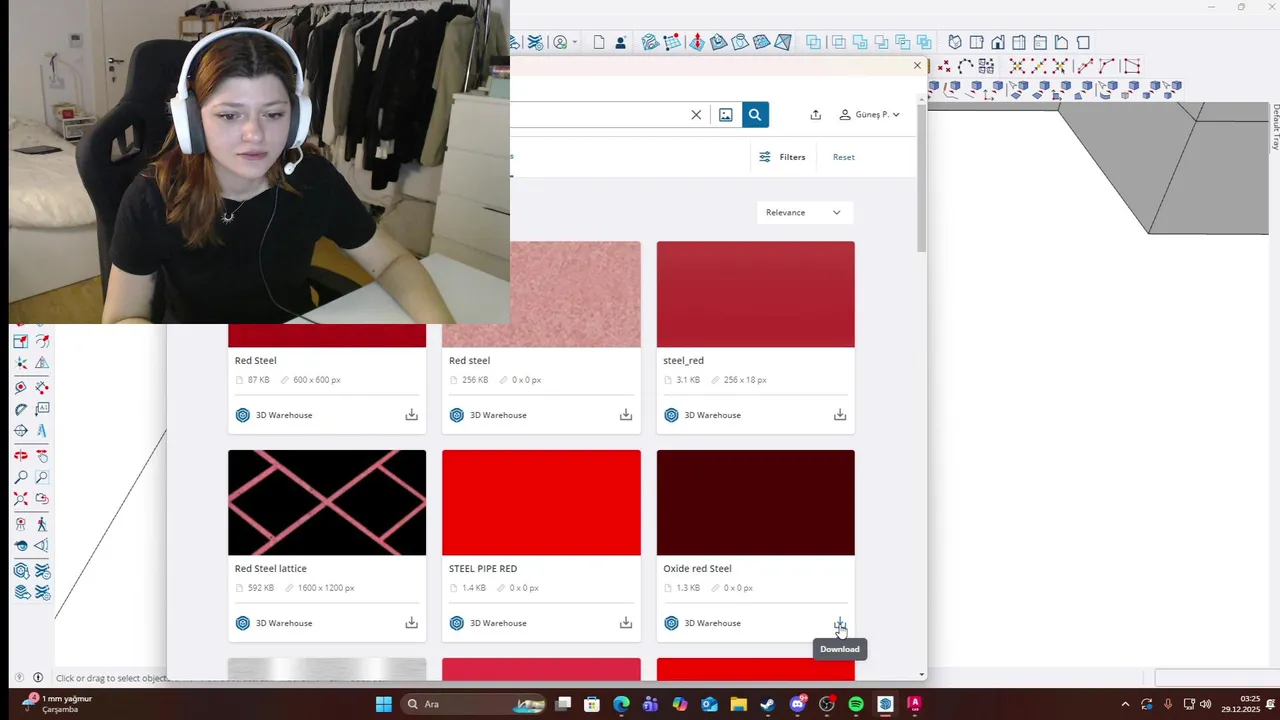Open the Windows Start menu

coord(383,704)
